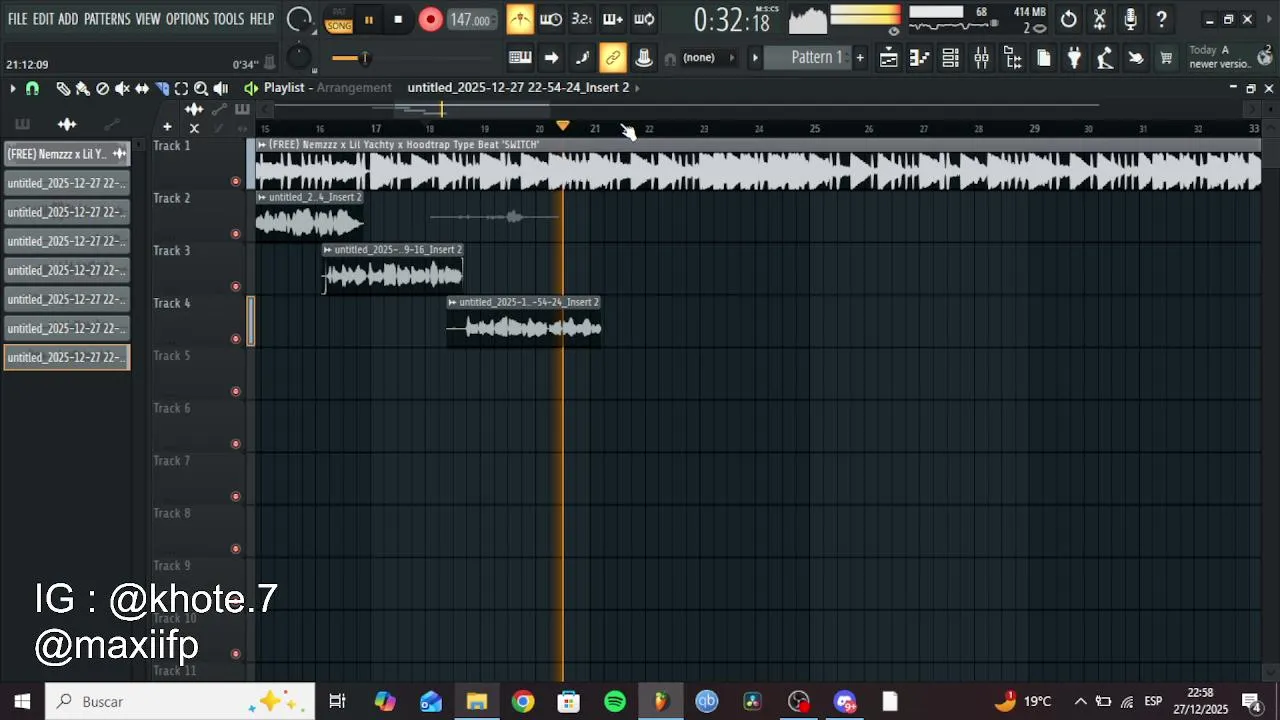Open the EDIT menu
This screenshot has height=720, width=1280.
click(x=43, y=19)
